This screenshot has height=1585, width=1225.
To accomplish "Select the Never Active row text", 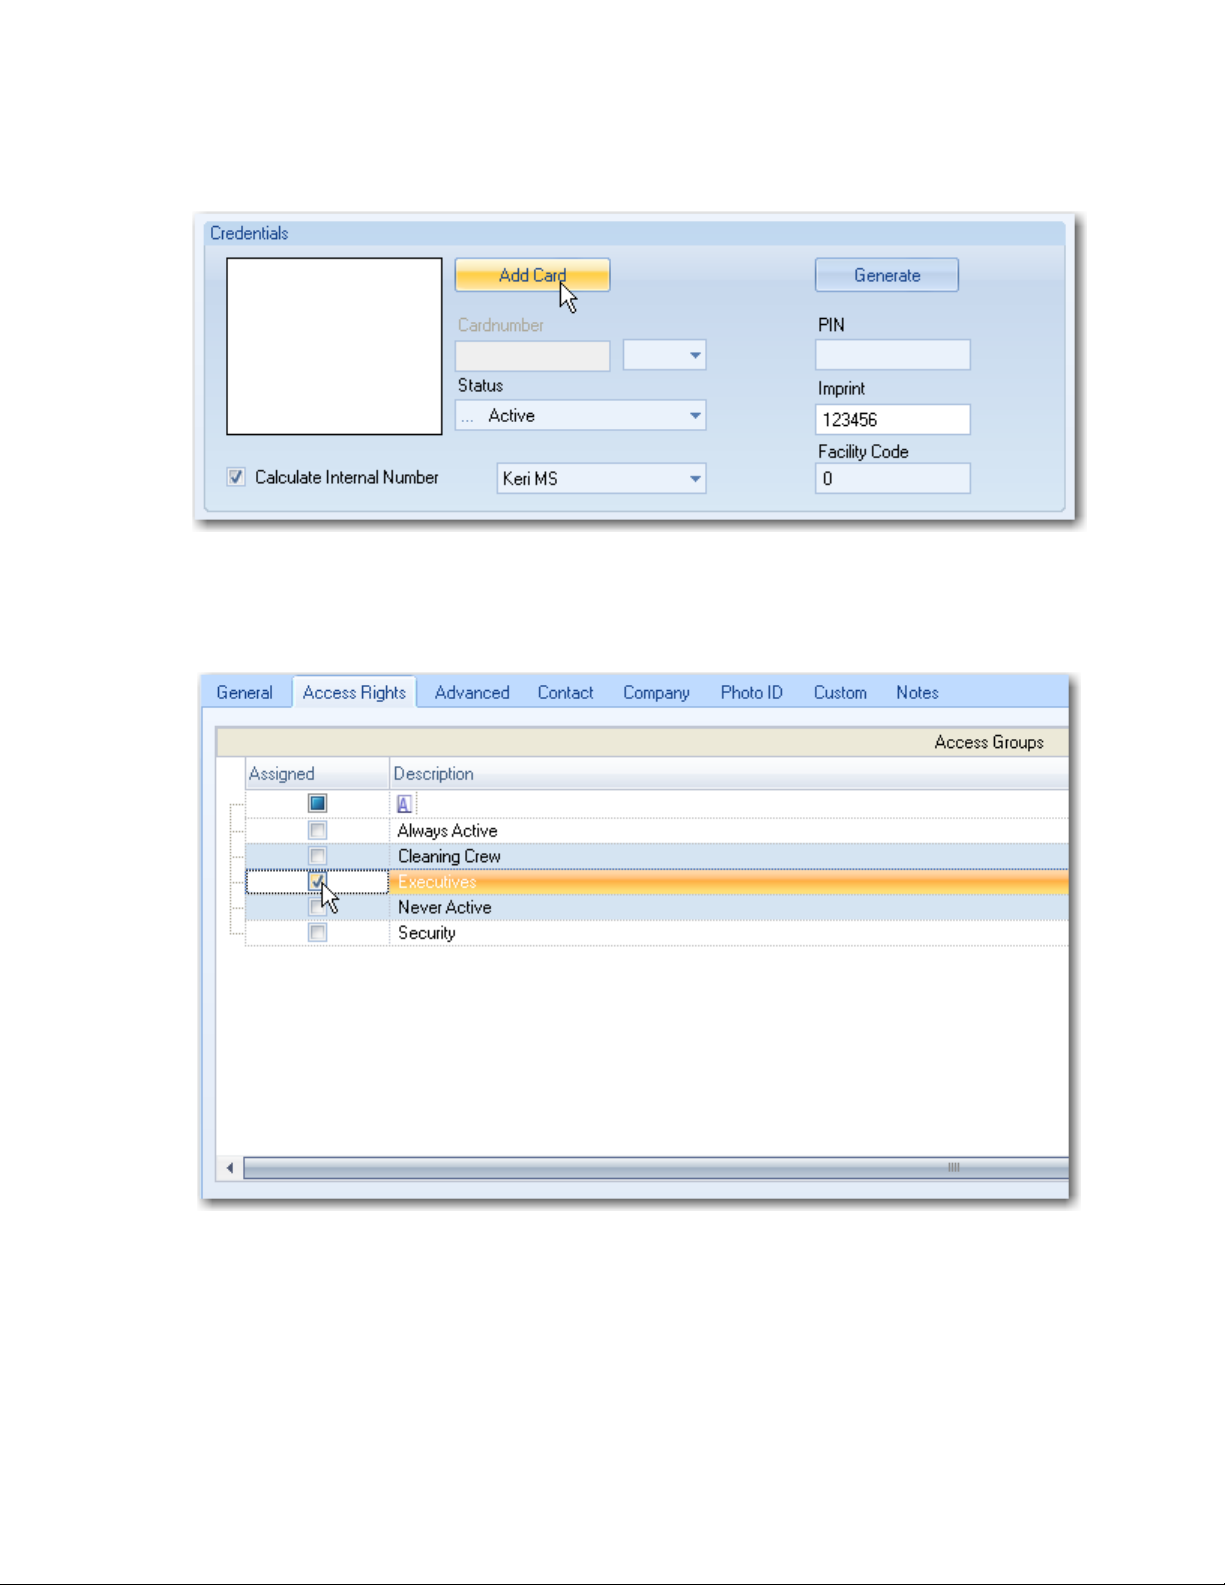I will pos(444,907).
